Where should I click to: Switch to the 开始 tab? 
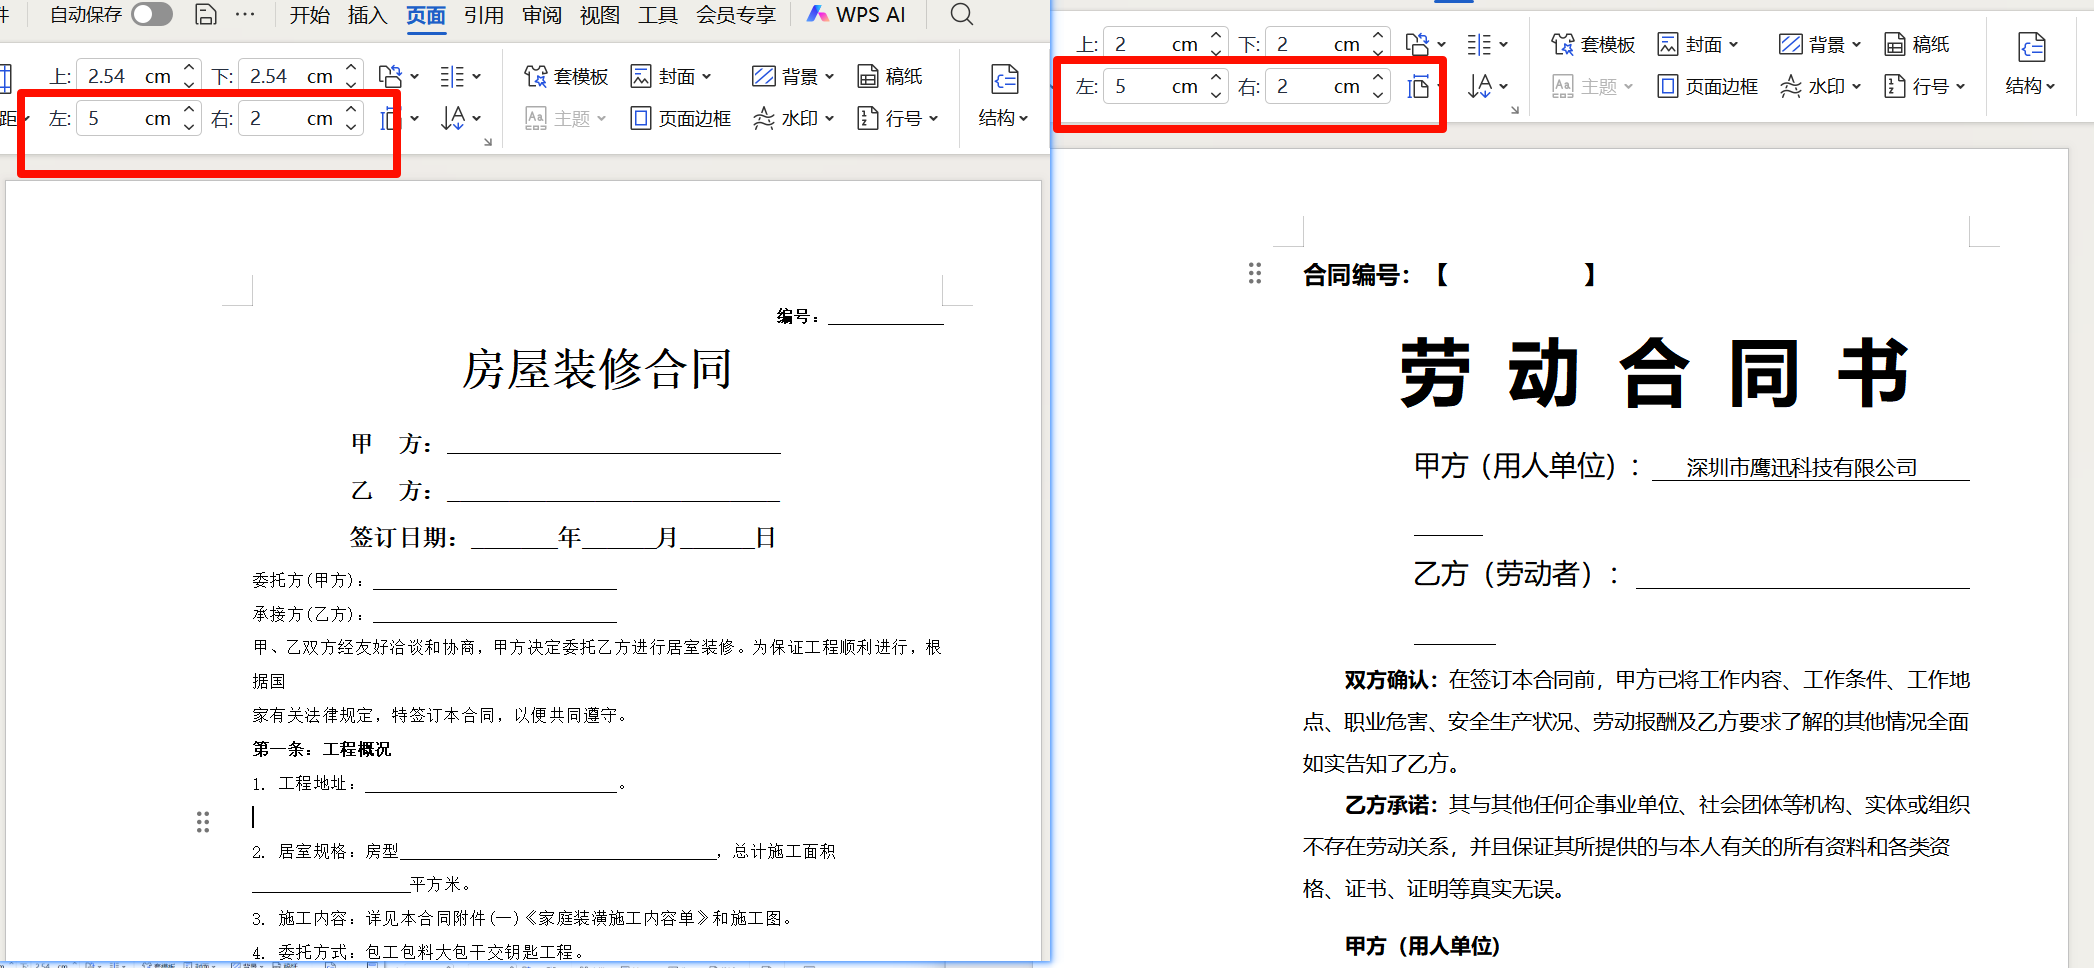[309, 15]
